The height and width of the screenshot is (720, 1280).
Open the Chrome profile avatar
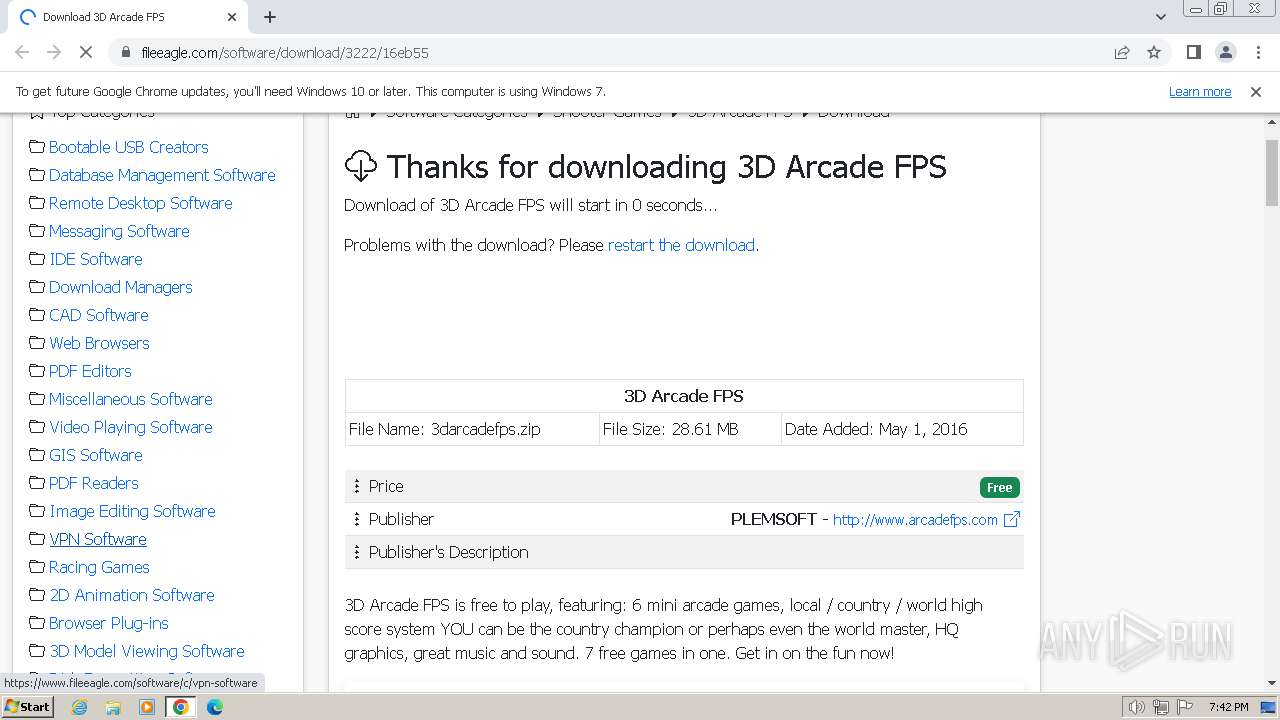(x=1225, y=52)
